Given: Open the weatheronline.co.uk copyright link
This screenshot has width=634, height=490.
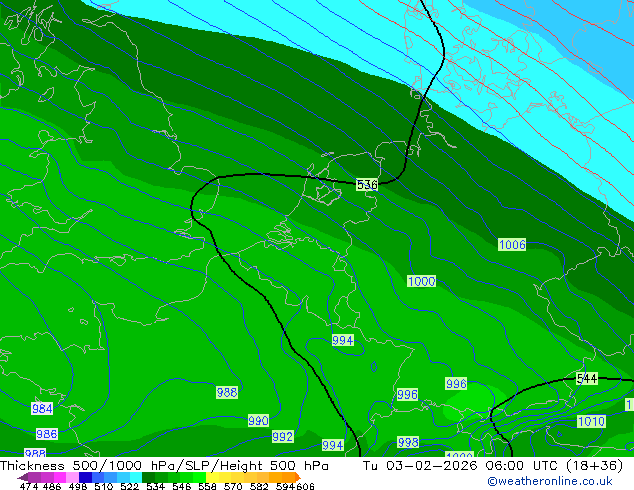Looking at the screenshot, I should (x=550, y=481).
